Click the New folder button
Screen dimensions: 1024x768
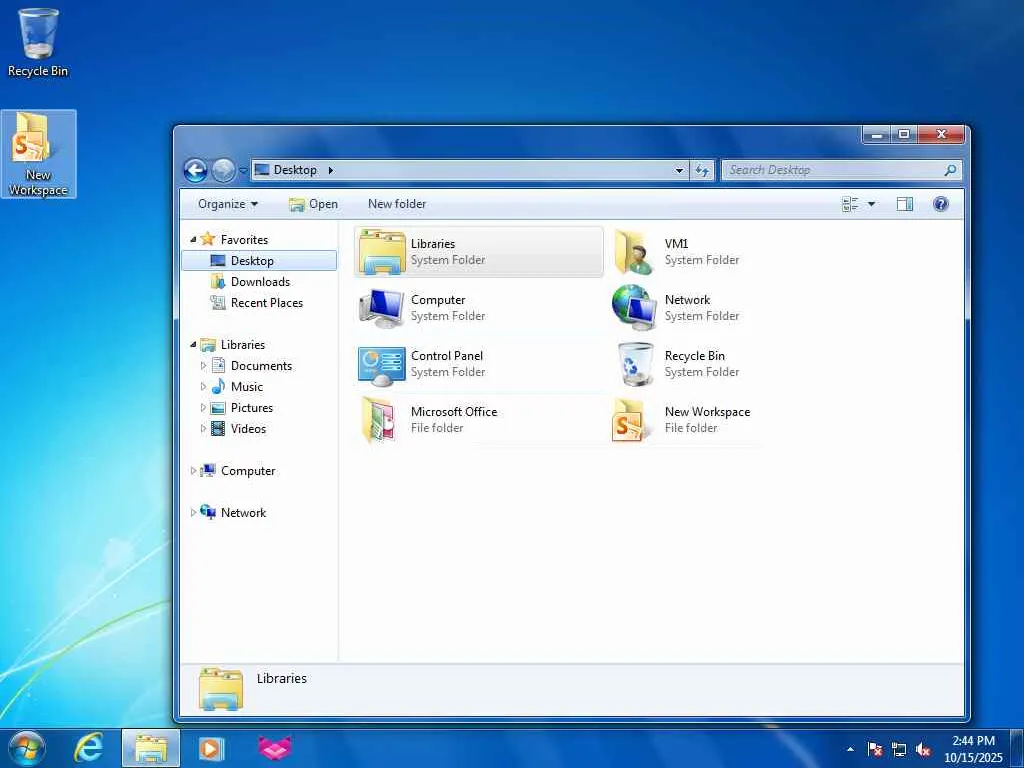[x=396, y=204]
